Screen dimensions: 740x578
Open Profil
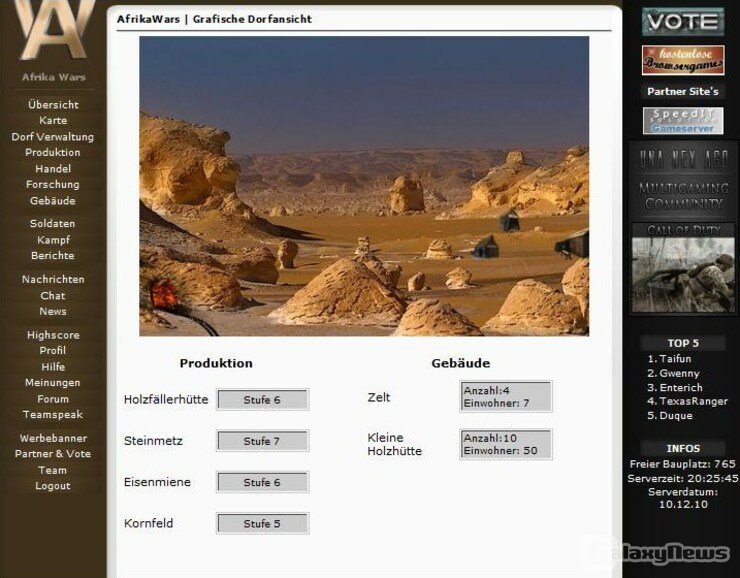pos(52,351)
